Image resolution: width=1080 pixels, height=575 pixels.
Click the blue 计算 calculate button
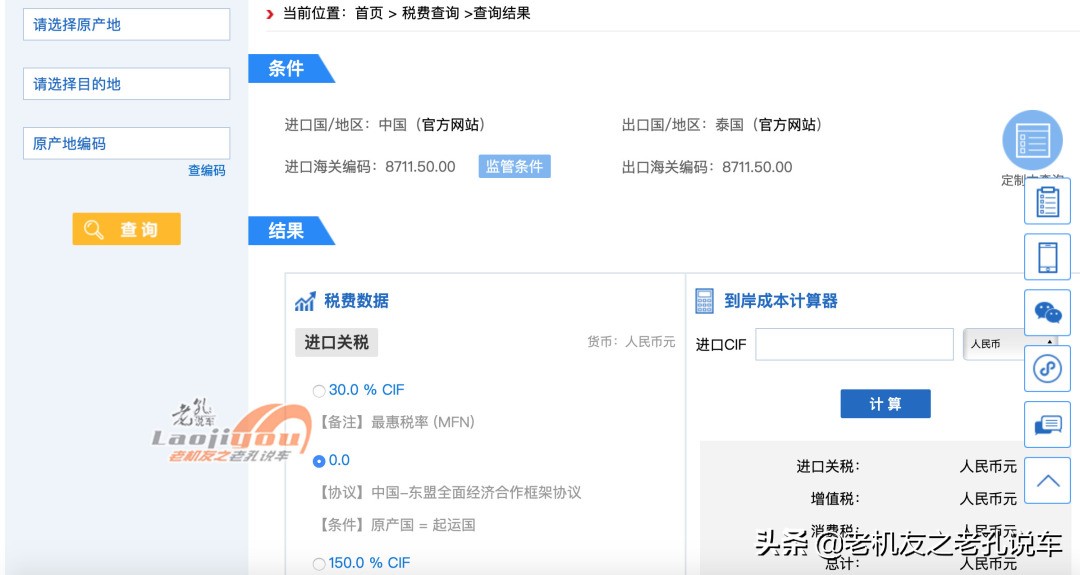(x=885, y=404)
